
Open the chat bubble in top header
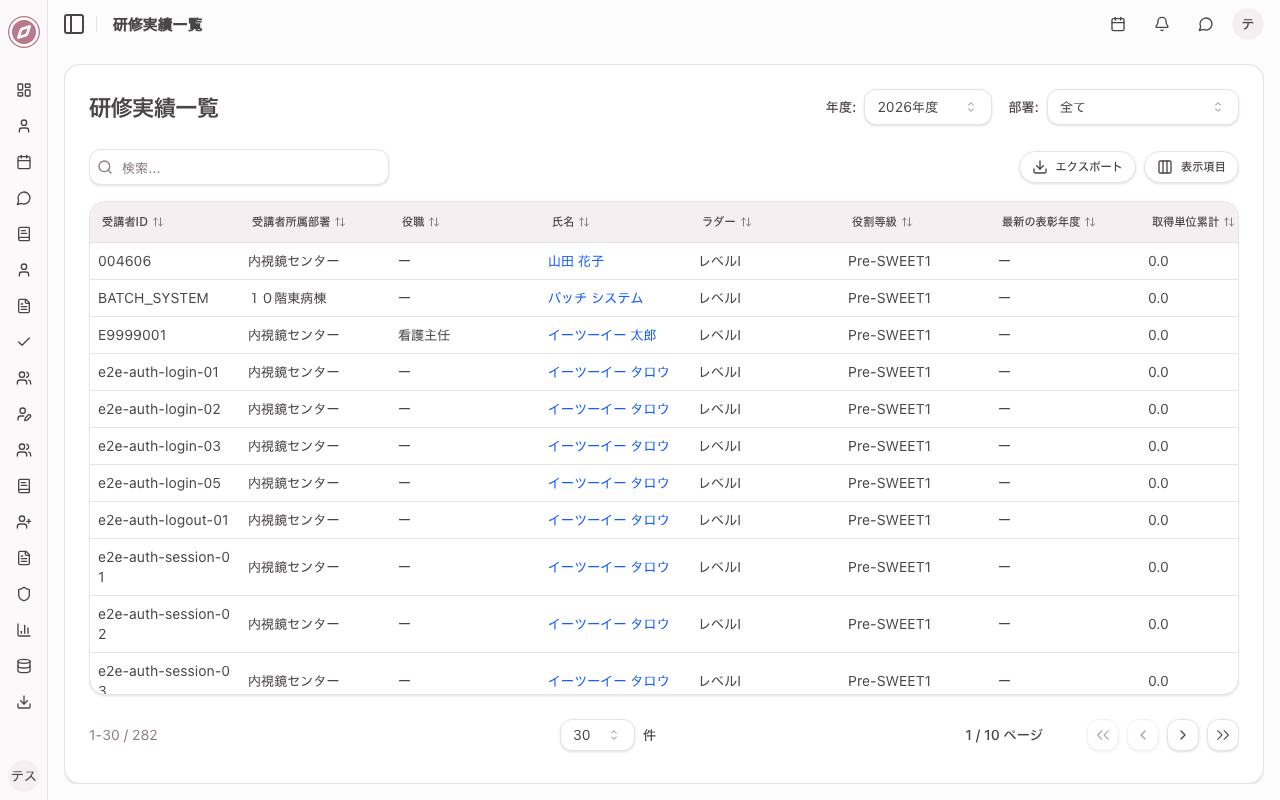tap(1206, 24)
